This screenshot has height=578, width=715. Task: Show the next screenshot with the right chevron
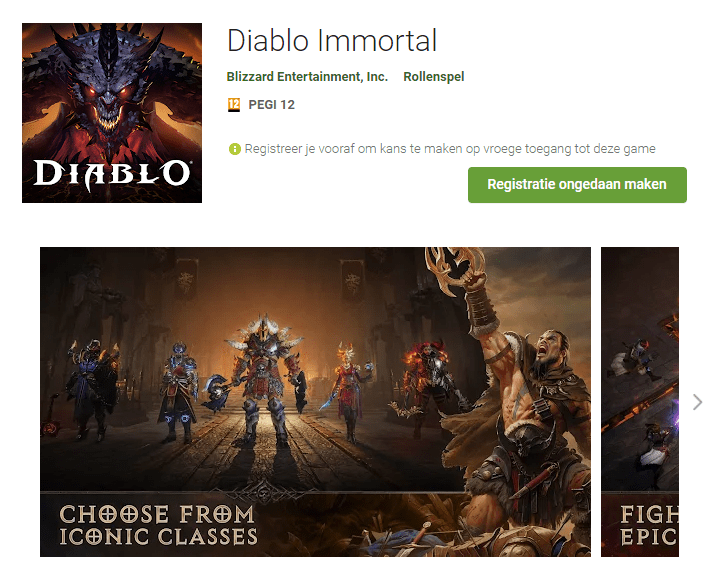tap(697, 402)
